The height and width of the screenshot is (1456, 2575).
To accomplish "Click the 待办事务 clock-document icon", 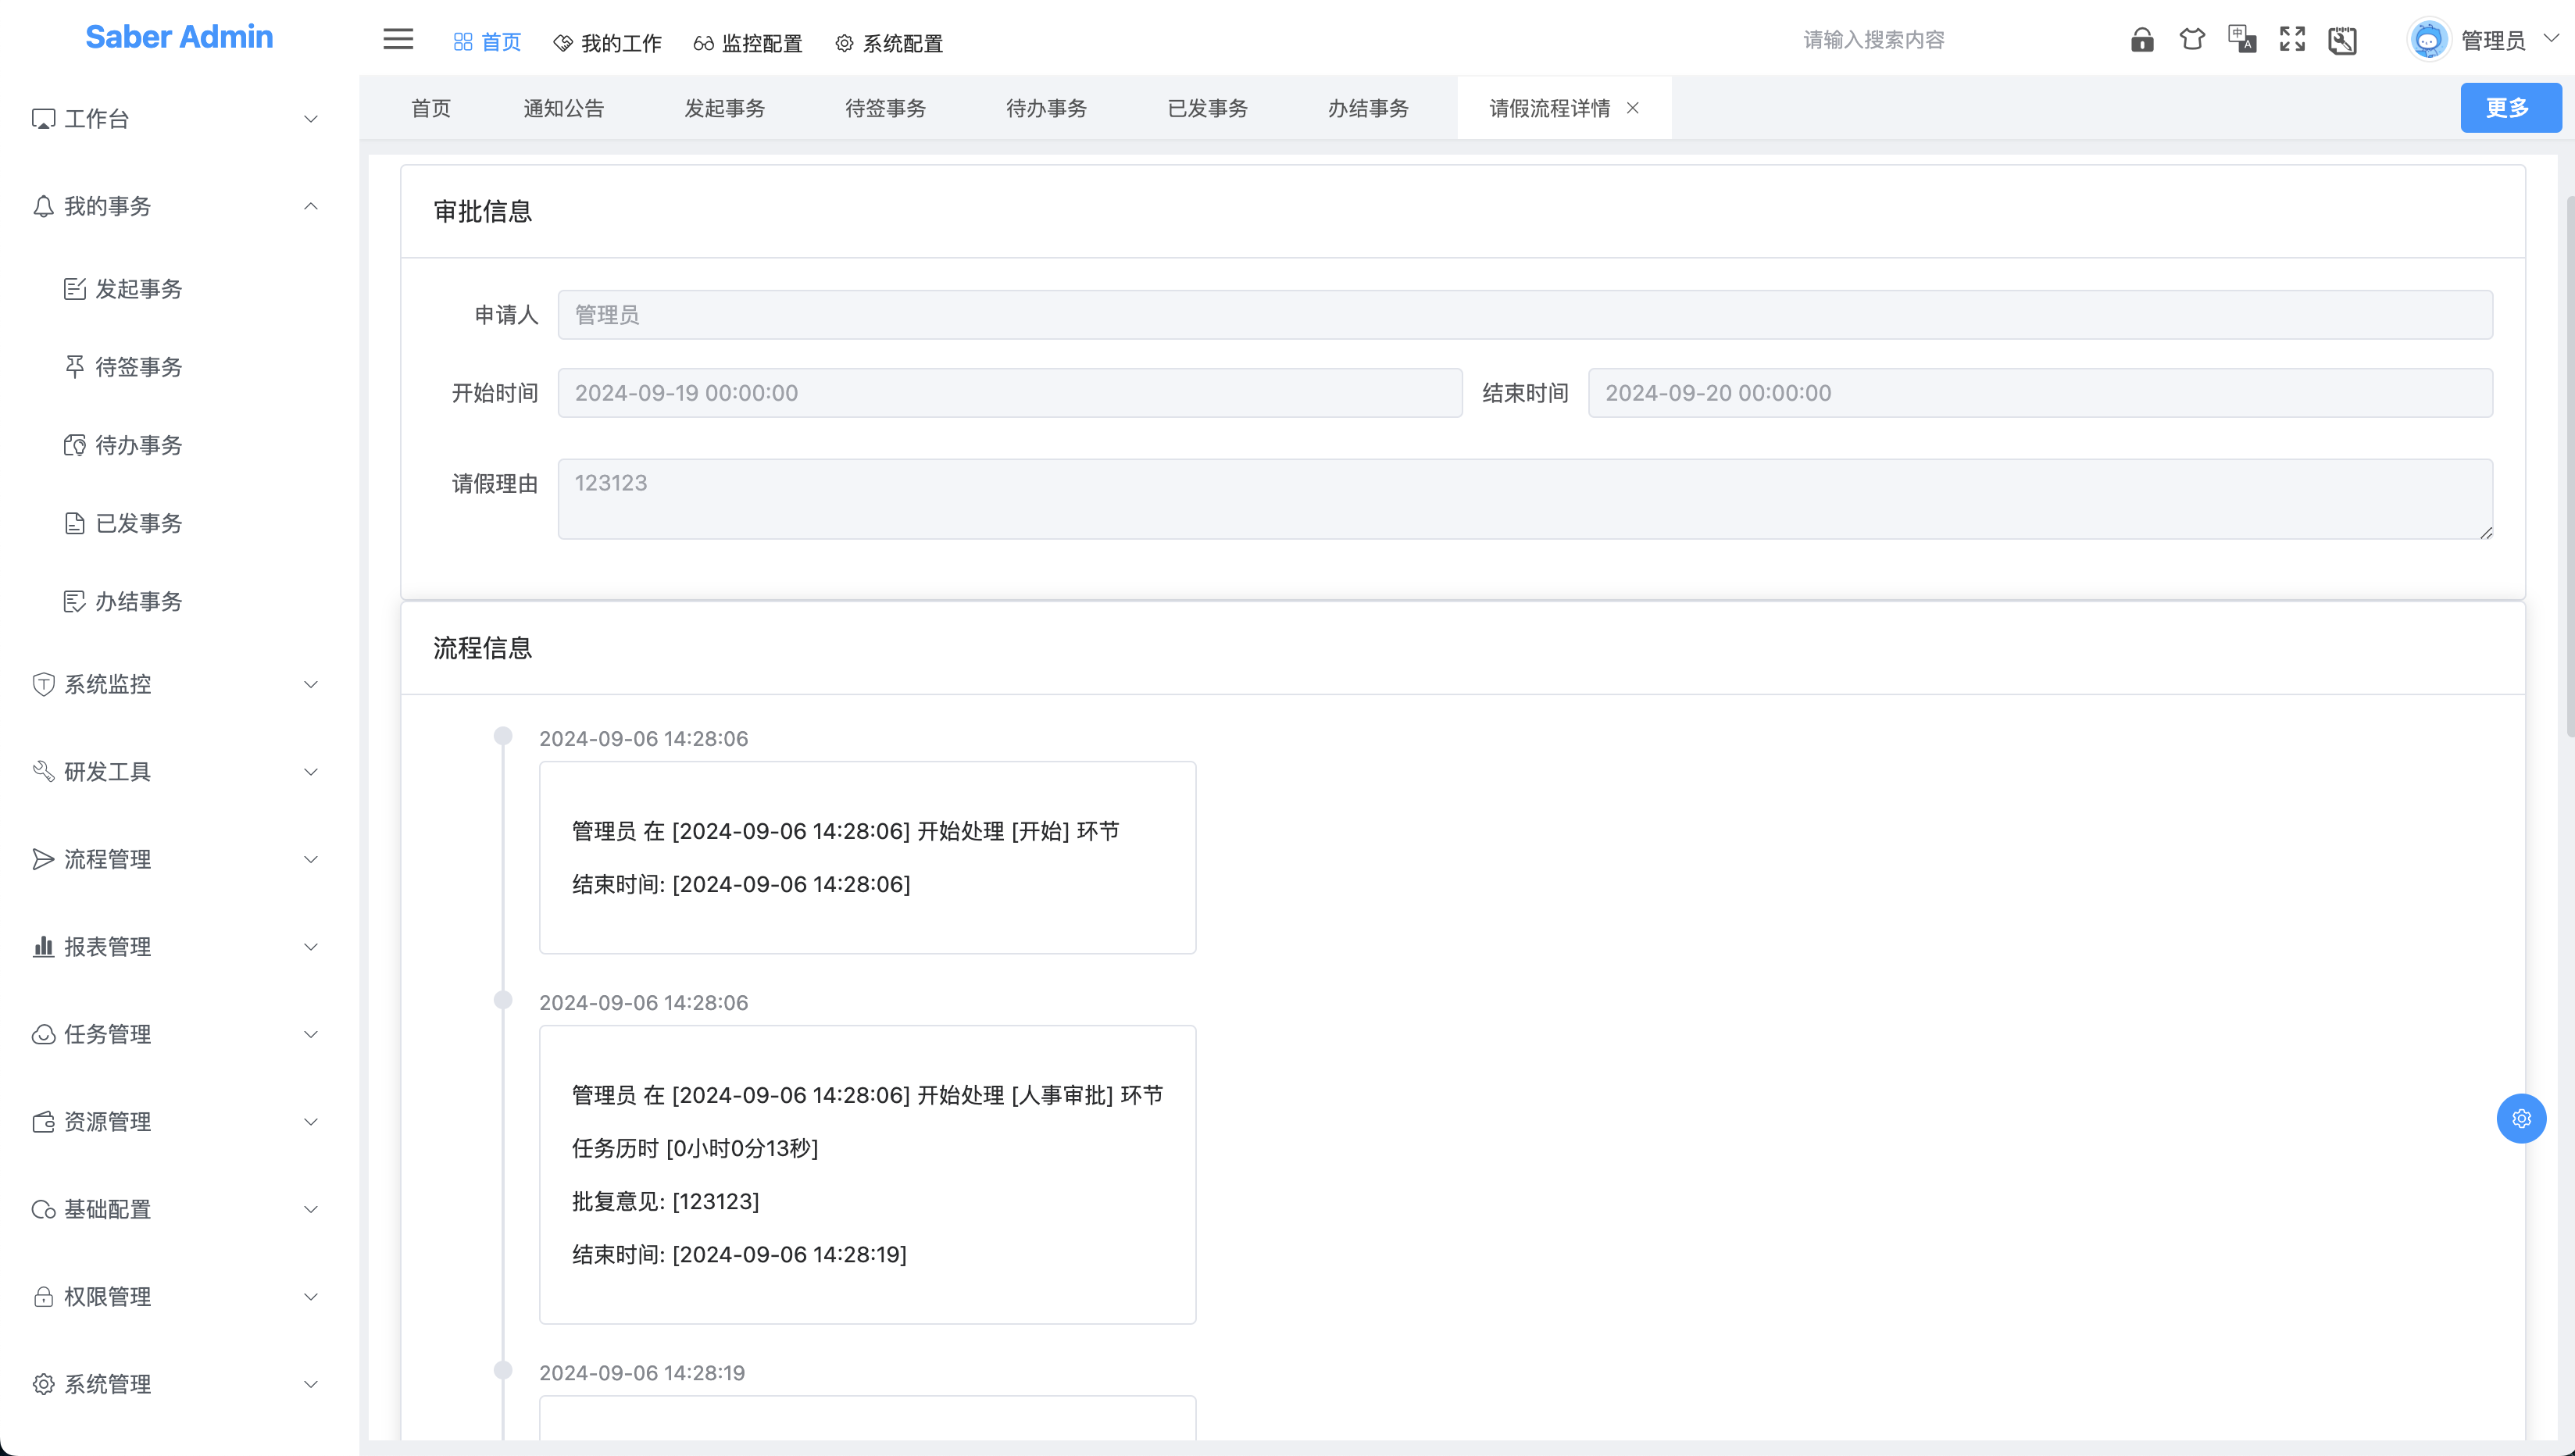I will pyautogui.click(x=74, y=445).
